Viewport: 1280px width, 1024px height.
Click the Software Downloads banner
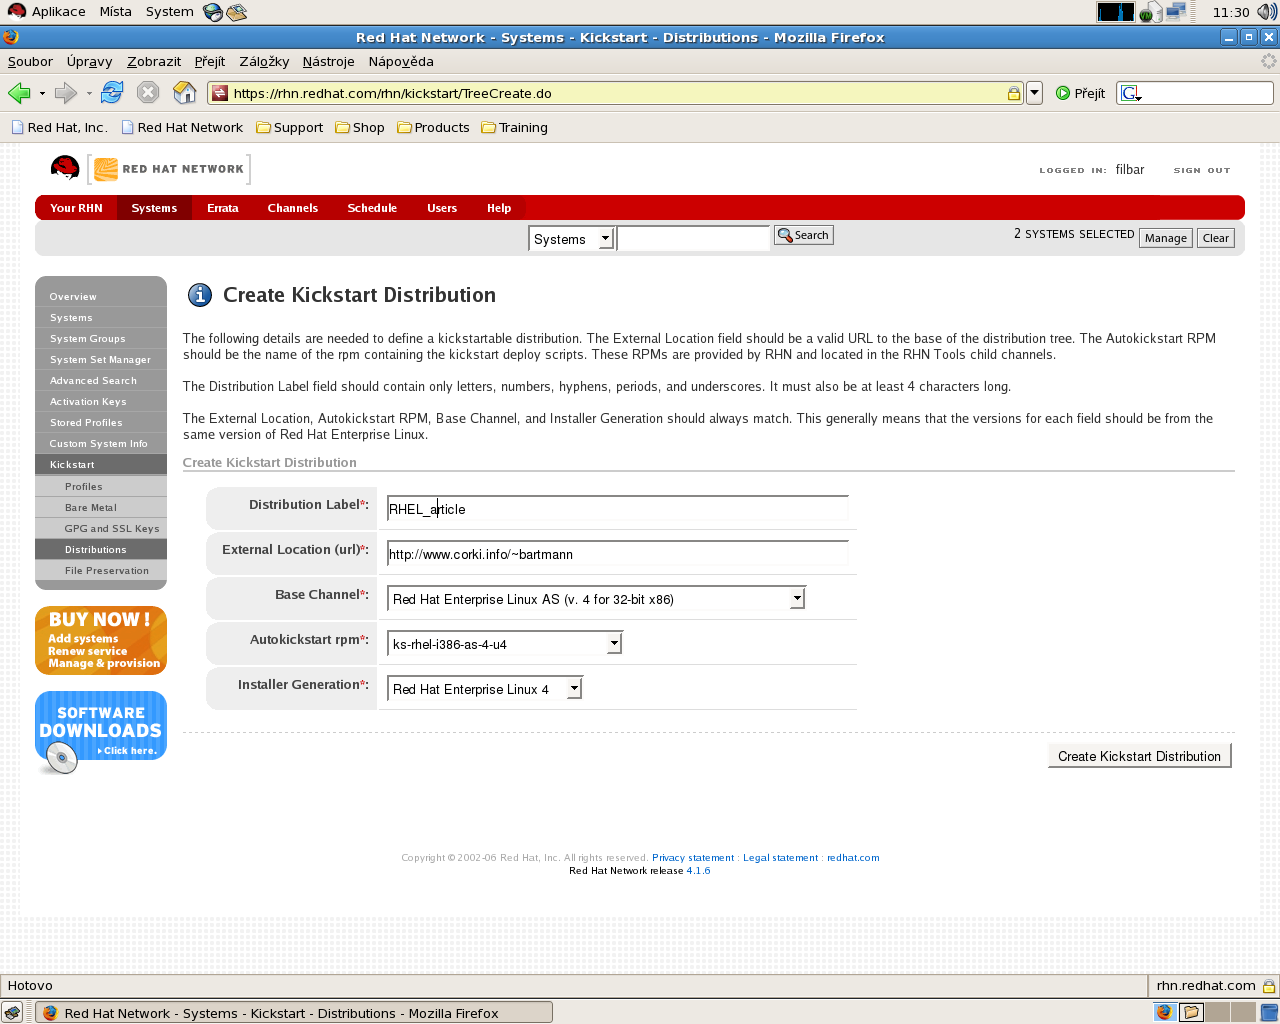(x=101, y=730)
